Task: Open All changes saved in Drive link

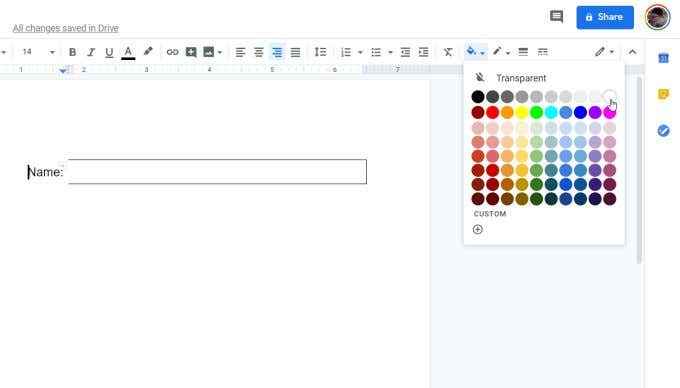Action: pos(65,28)
